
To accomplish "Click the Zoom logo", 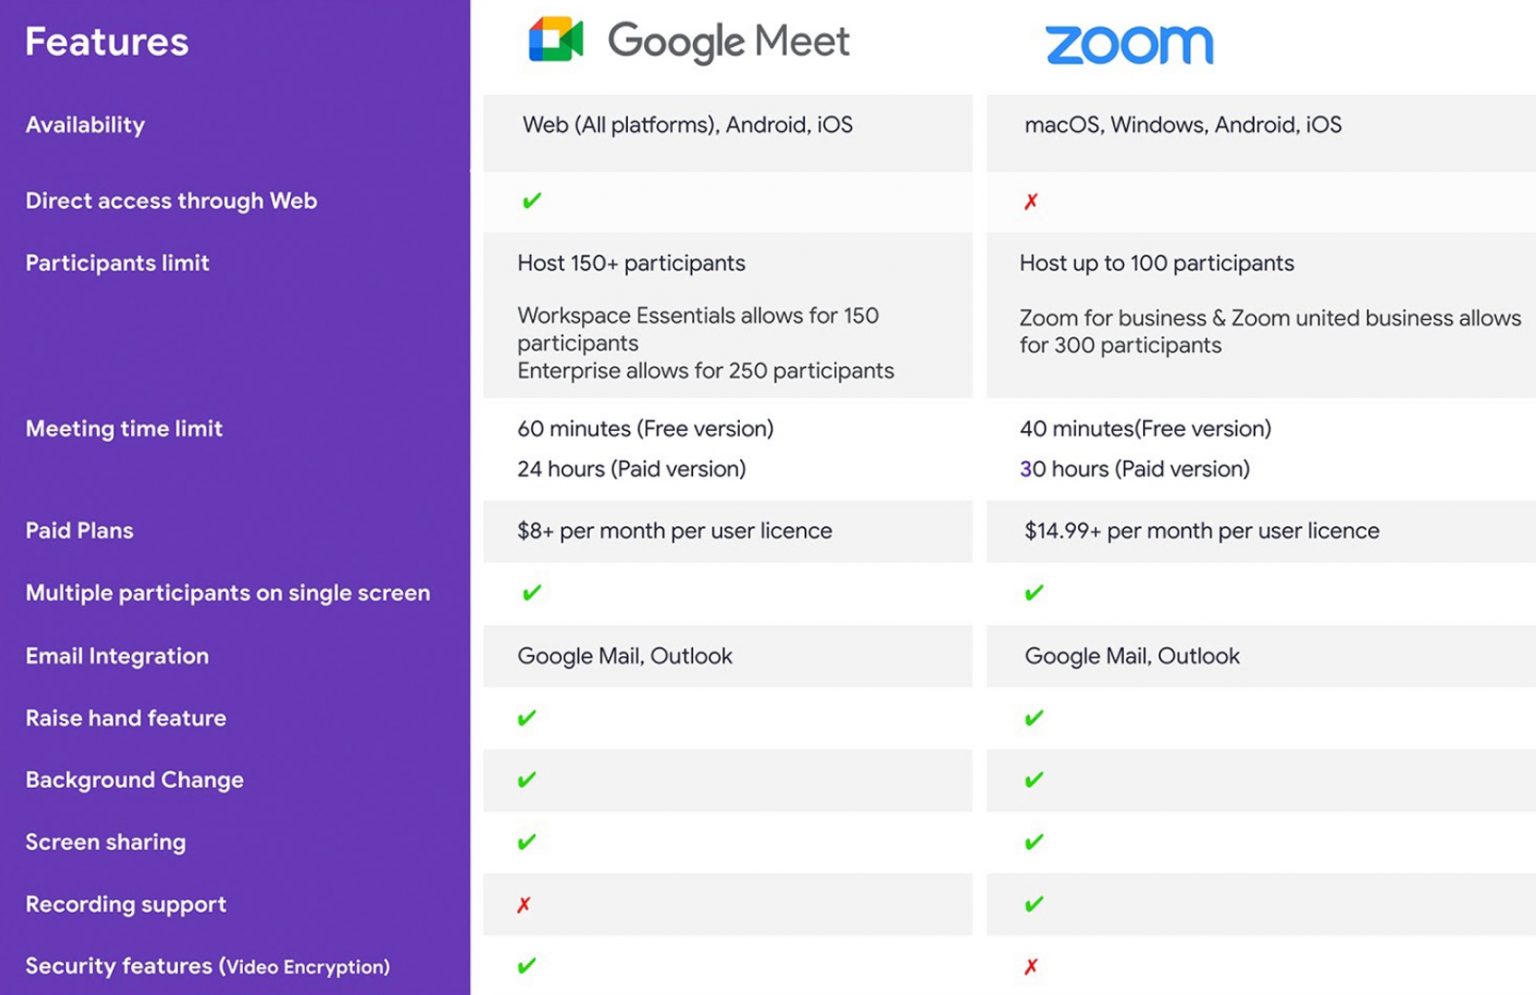I will click(1129, 45).
